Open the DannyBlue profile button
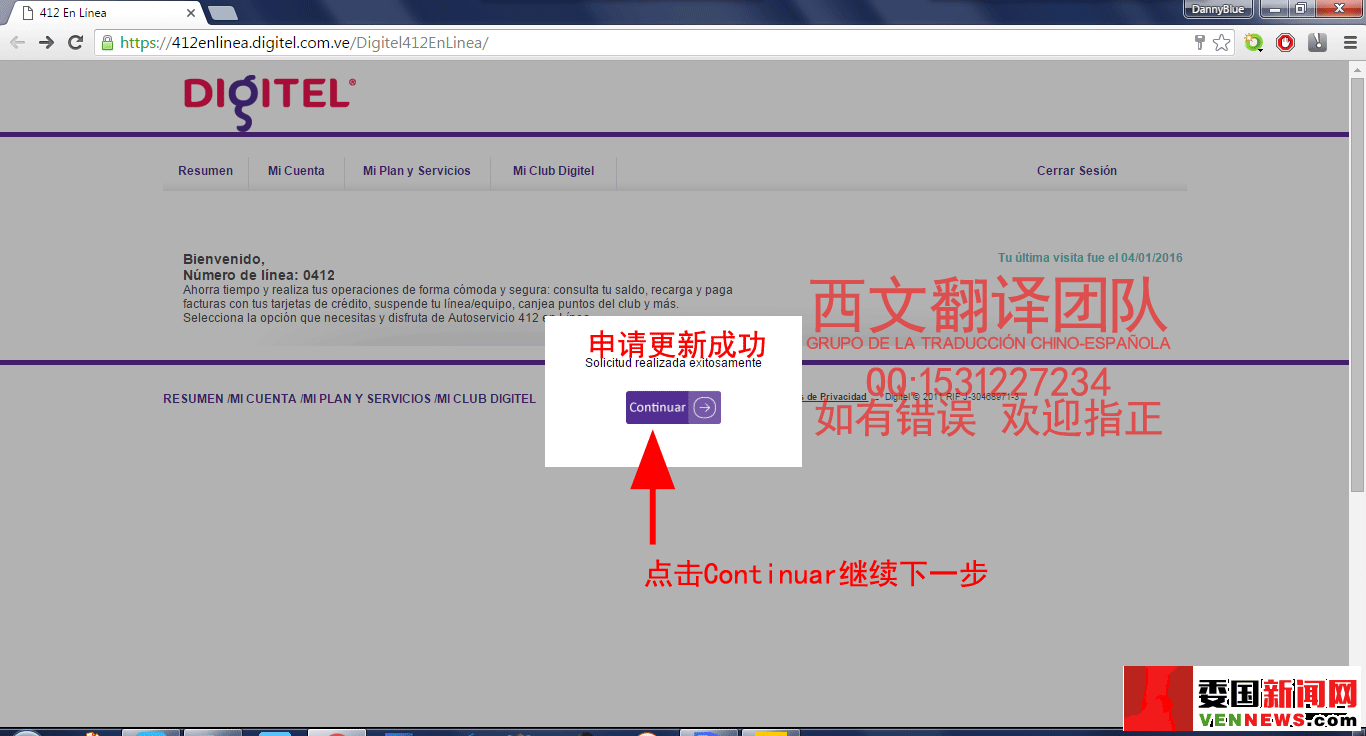 pyautogui.click(x=1218, y=9)
